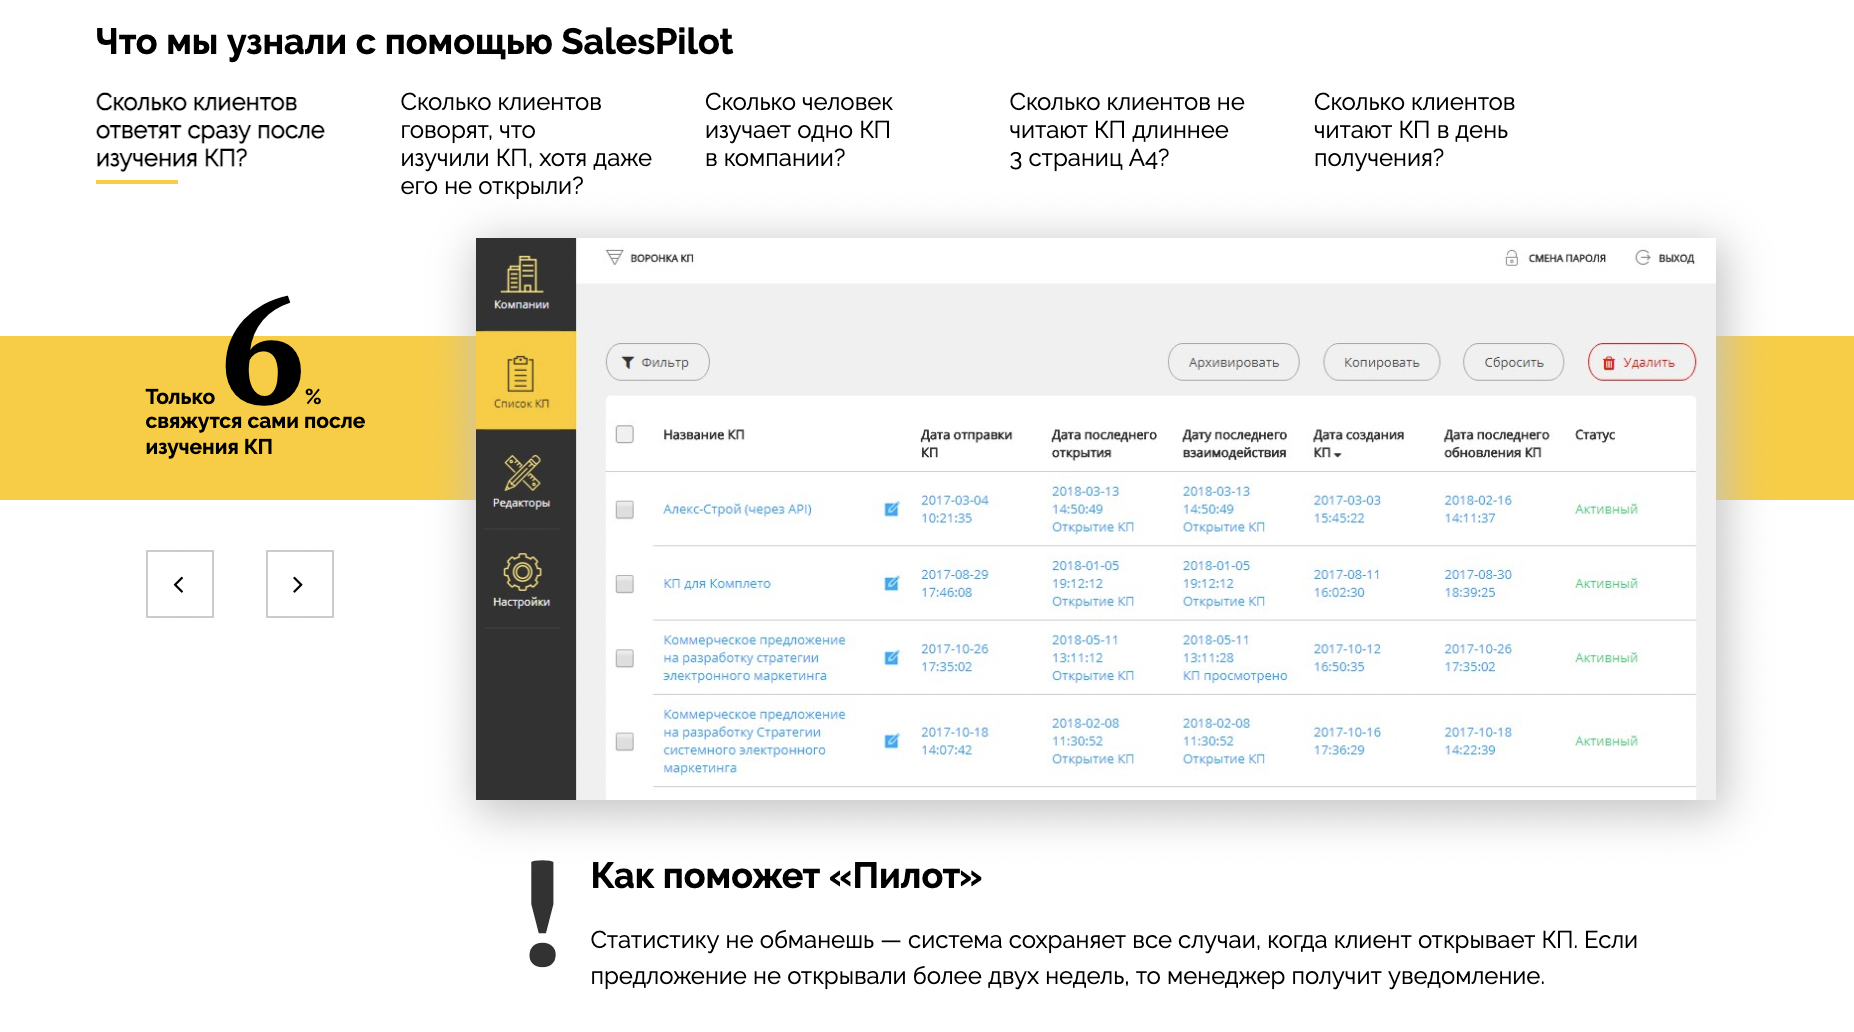Click the Статус column header
Image resolution: width=1854 pixels, height=1032 pixels.
[x=1595, y=434]
